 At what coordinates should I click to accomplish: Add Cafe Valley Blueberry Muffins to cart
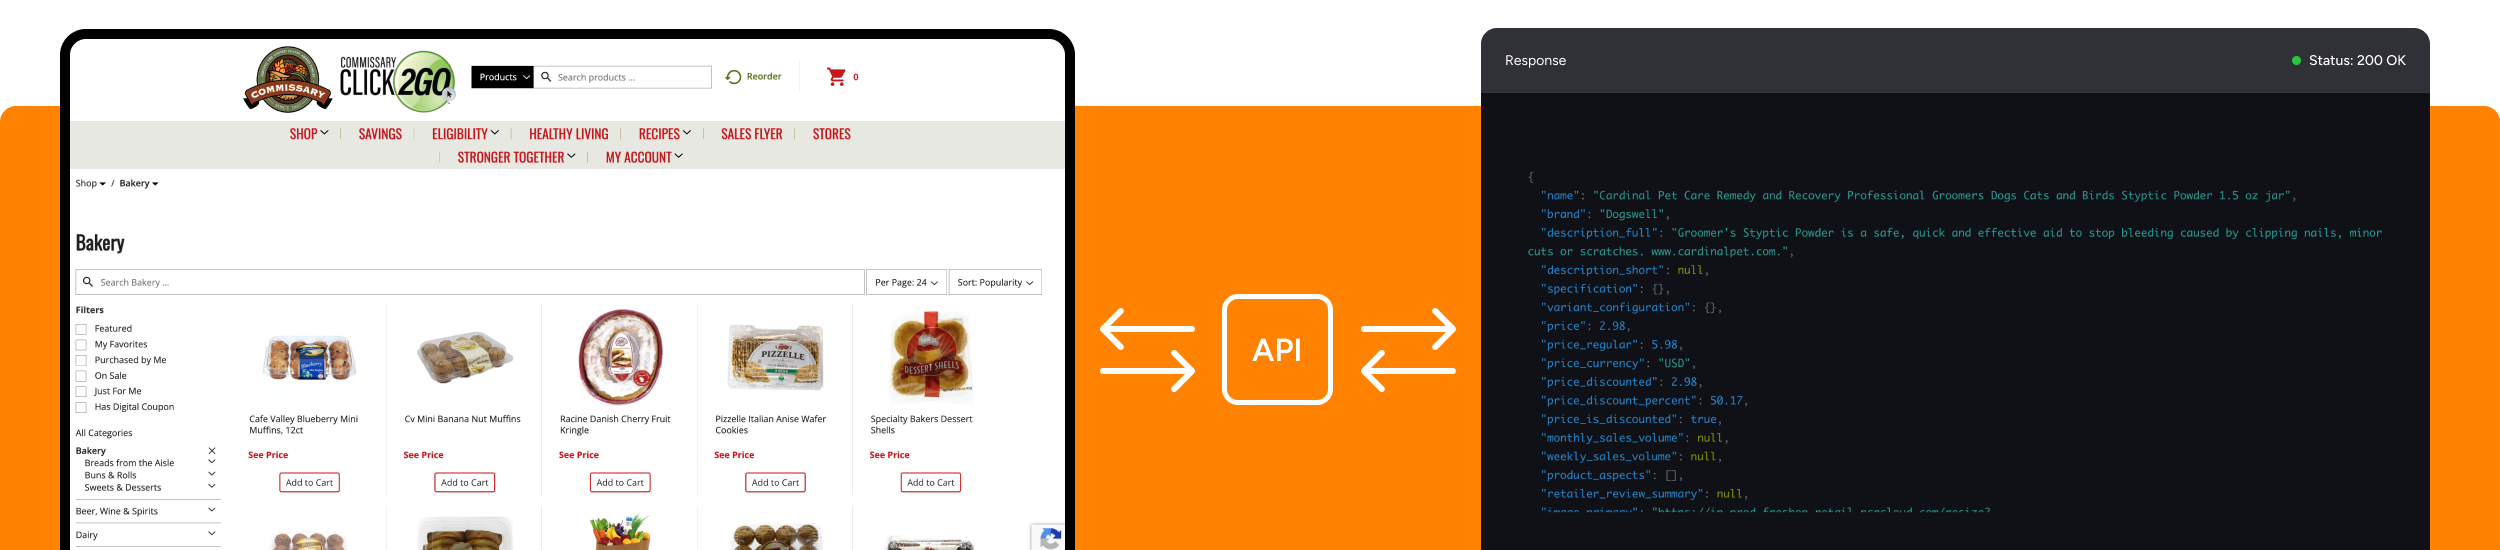click(309, 483)
